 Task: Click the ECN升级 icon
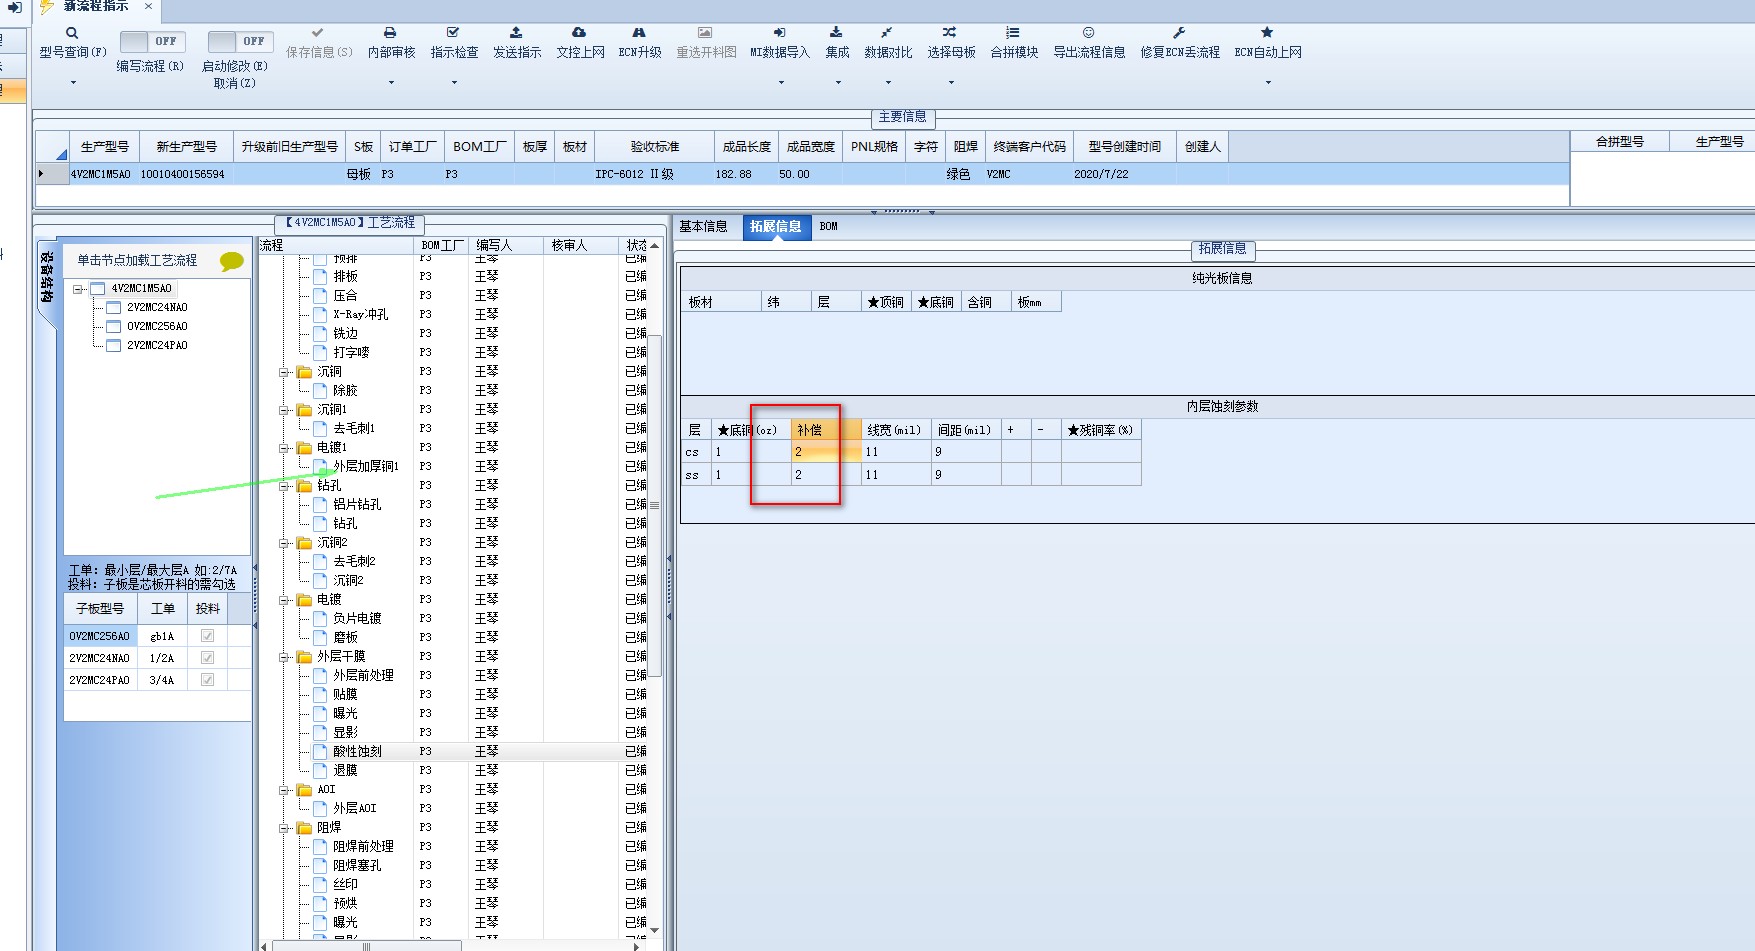(x=639, y=33)
